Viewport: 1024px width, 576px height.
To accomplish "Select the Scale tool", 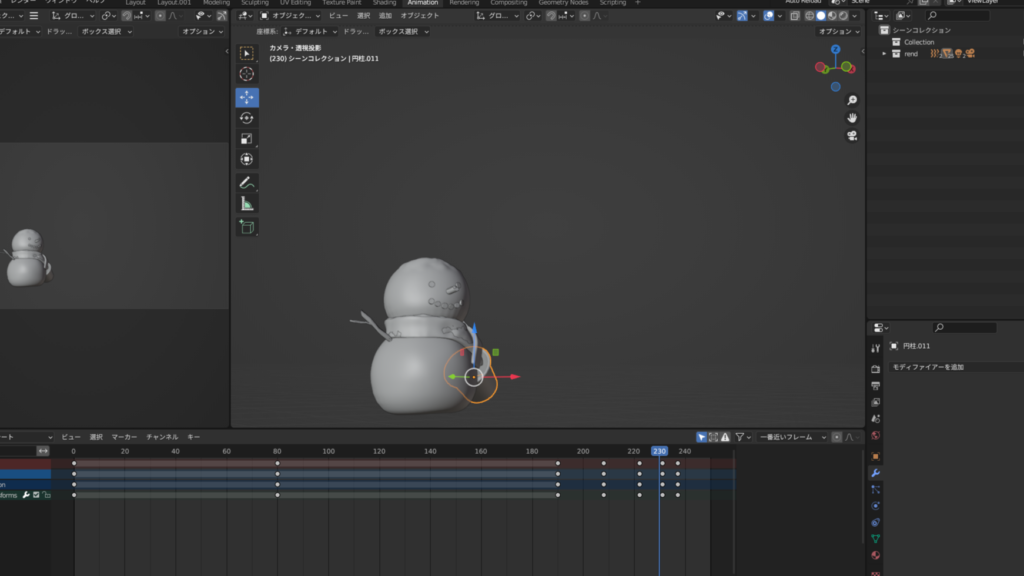I will (247, 138).
